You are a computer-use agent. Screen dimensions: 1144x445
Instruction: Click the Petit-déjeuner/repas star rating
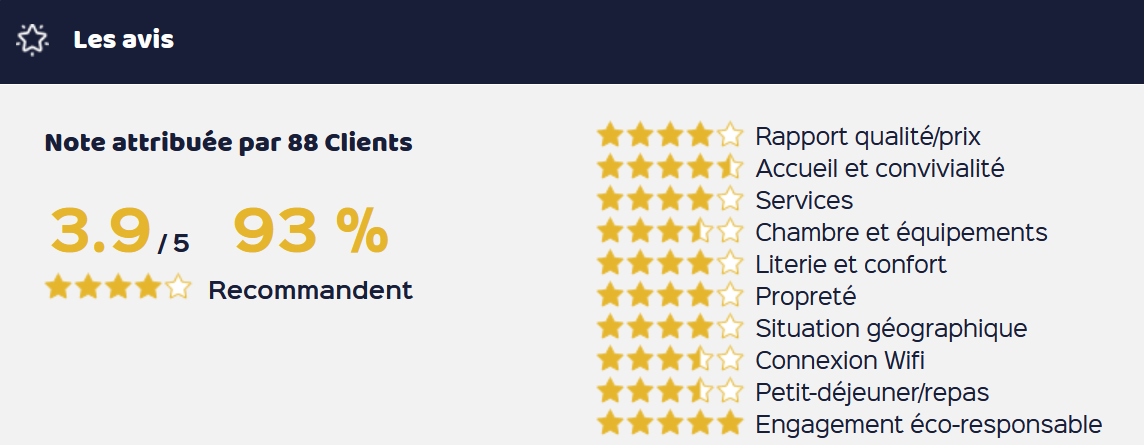[x=670, y=392]
